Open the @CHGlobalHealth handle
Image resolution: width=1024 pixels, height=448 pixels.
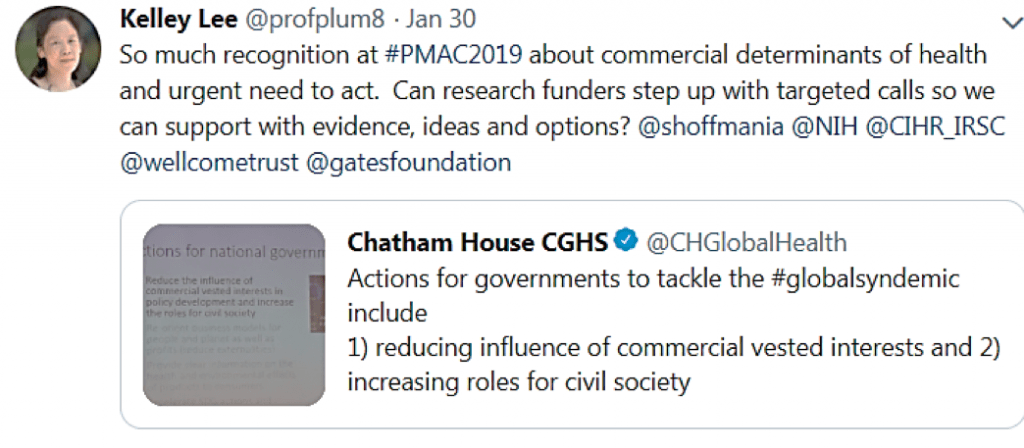[746, 241]
